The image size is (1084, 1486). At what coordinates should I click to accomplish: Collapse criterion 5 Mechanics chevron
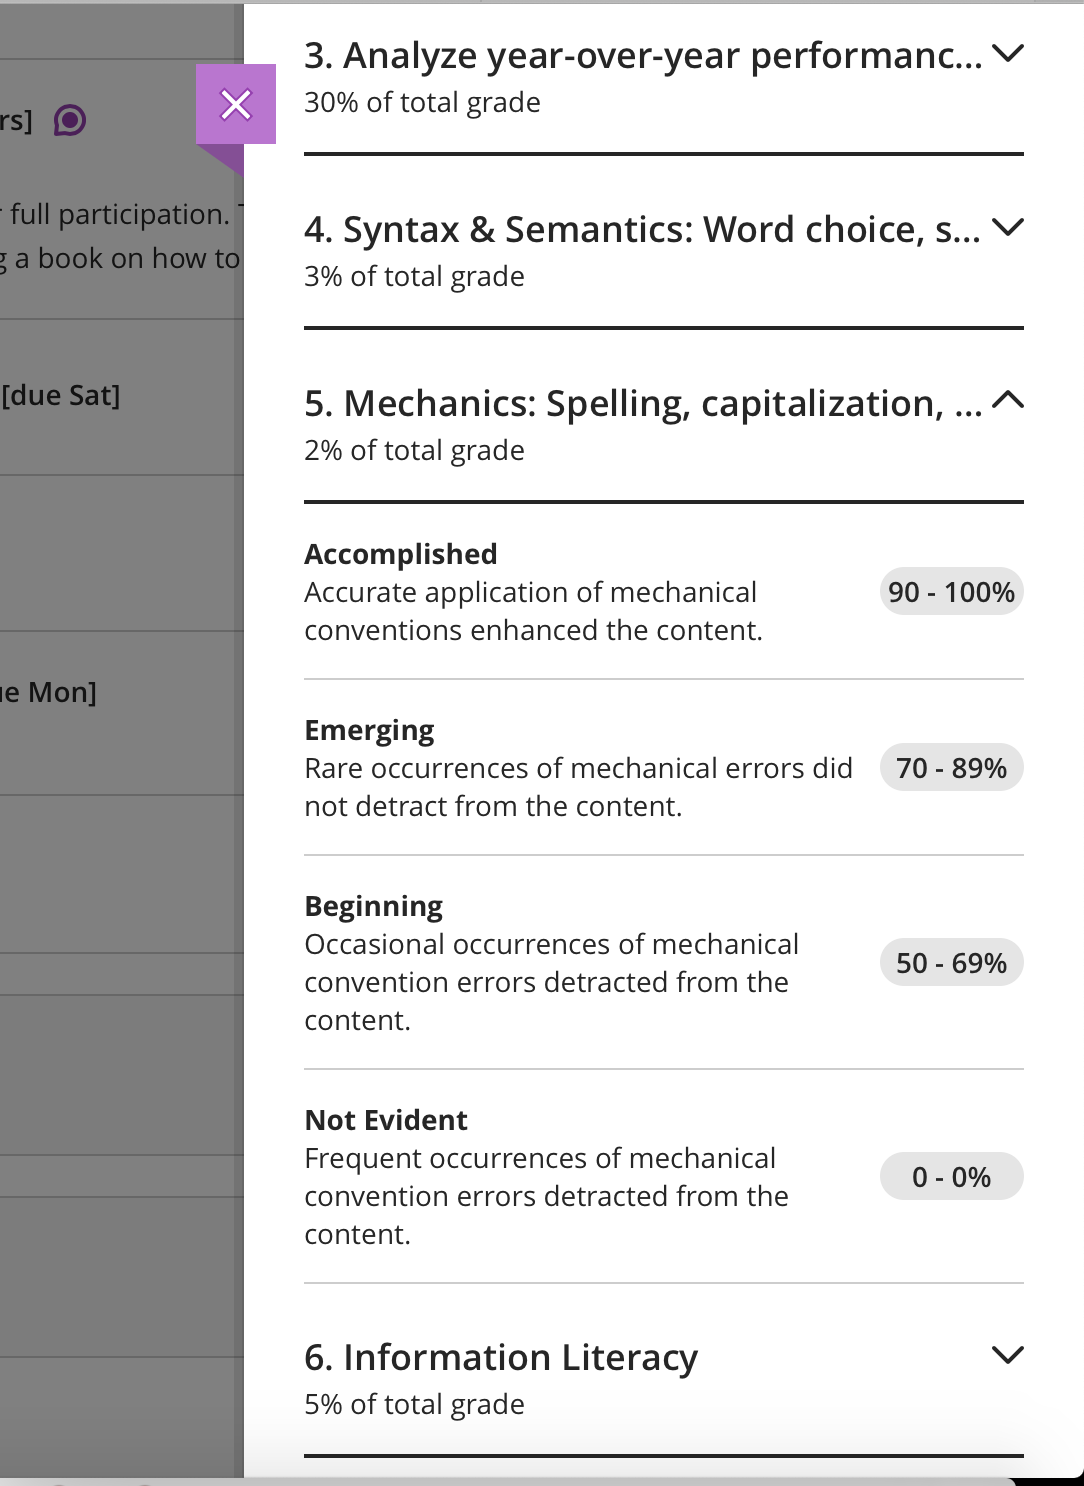1007,401
